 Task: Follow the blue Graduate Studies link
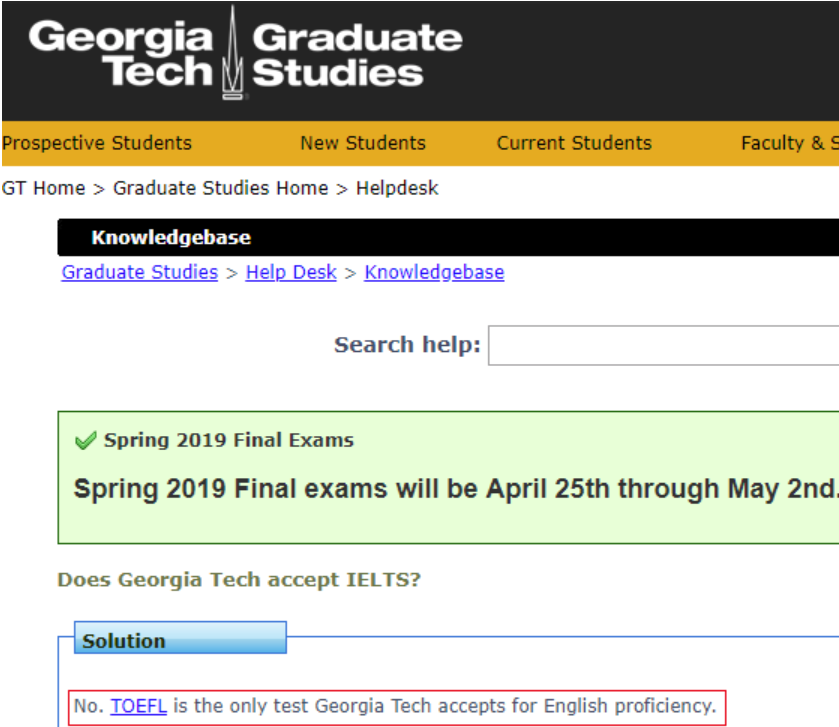pyautogui.click(x=140, y=272)
